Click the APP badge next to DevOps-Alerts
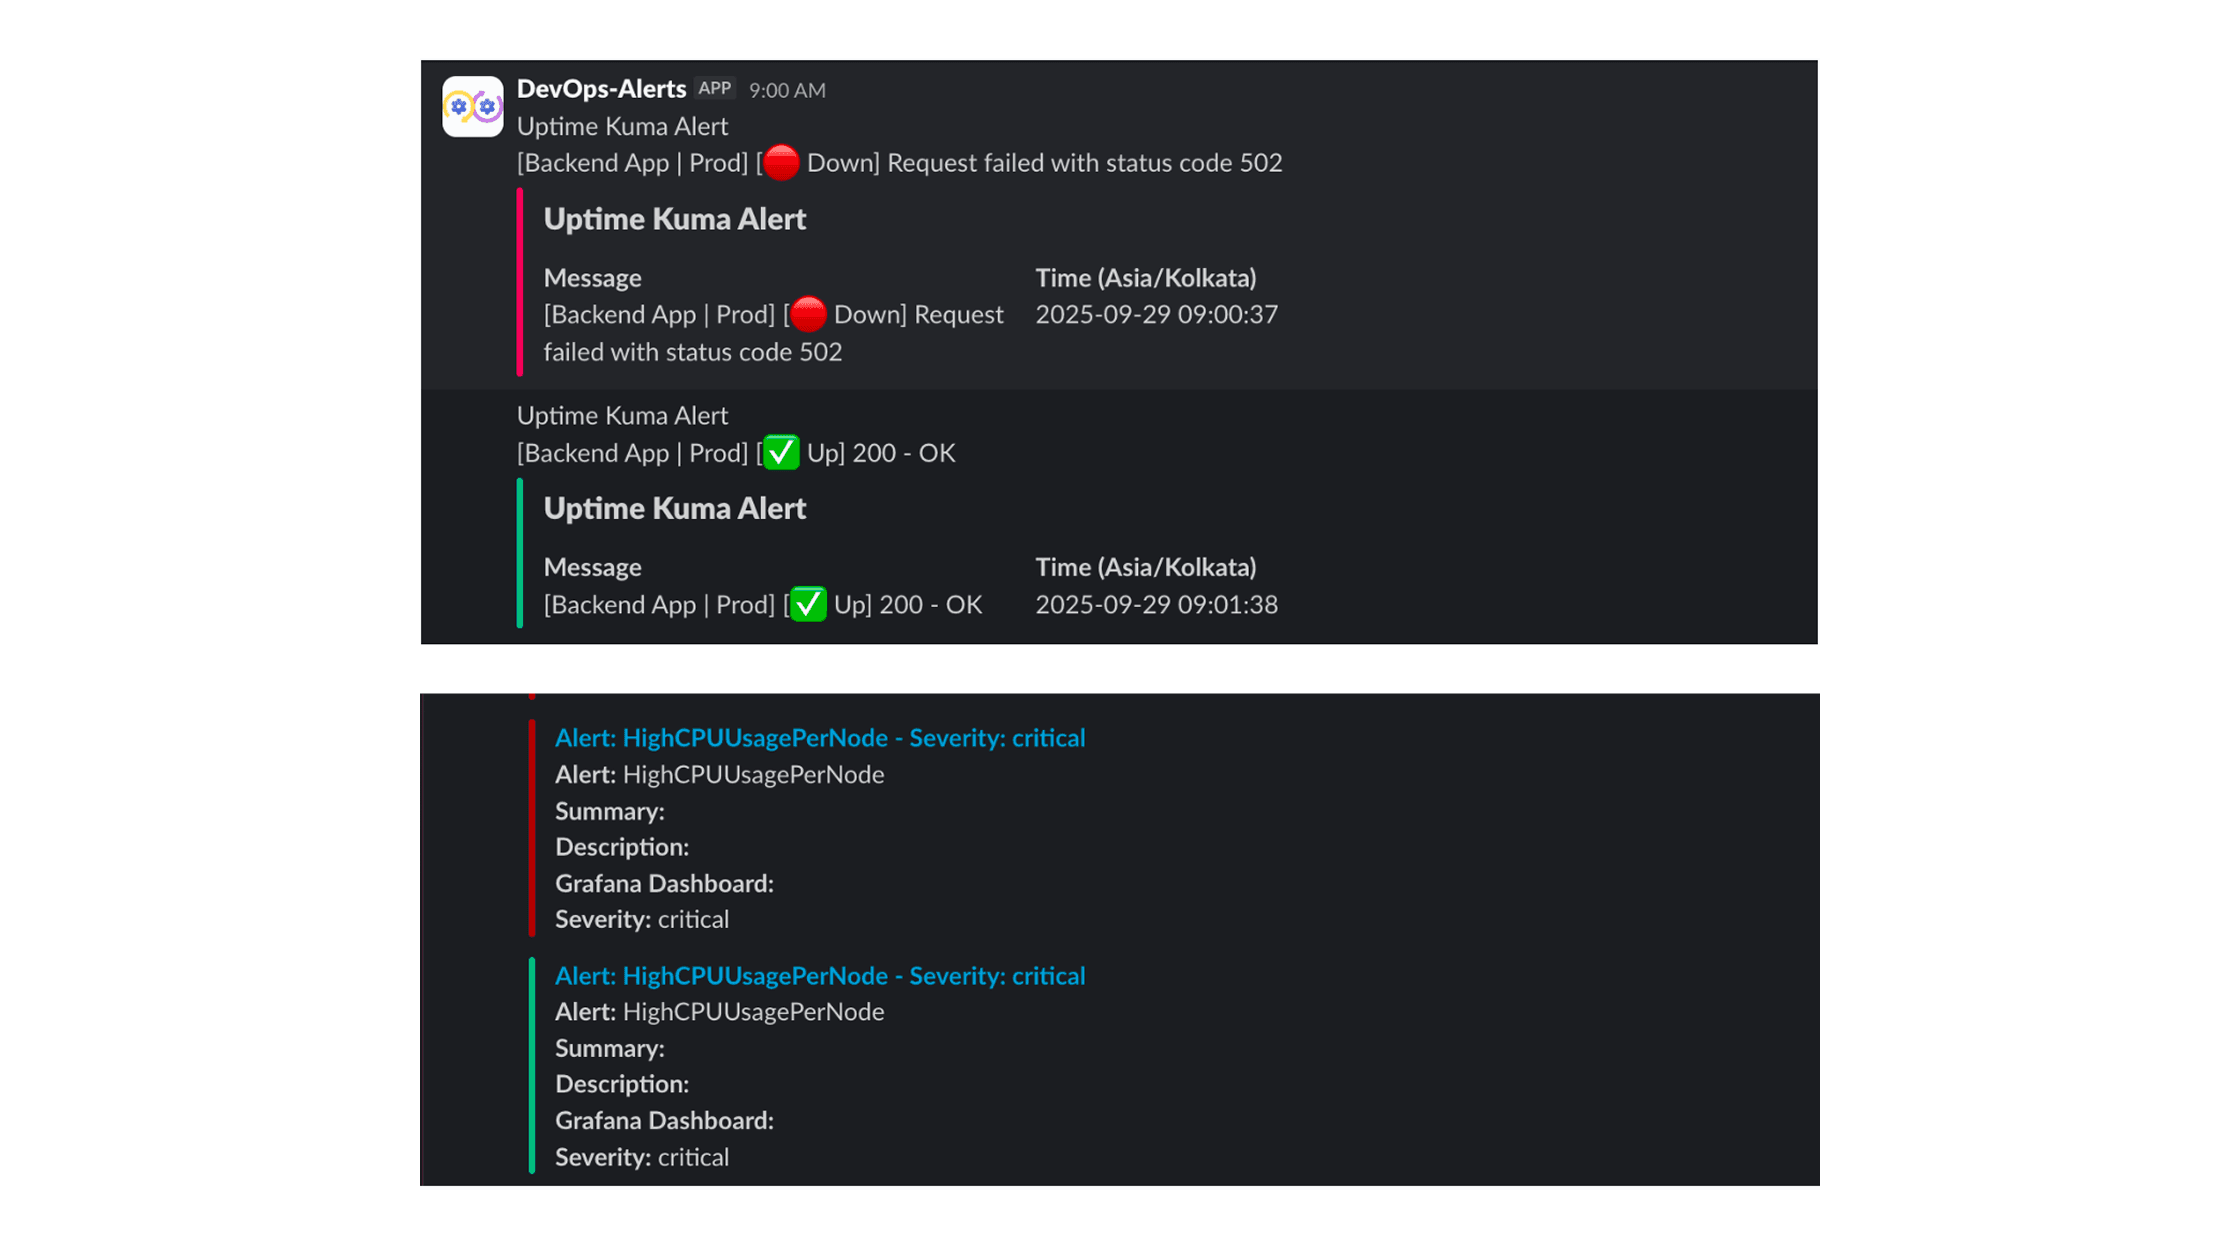The width and height of the screenshot is (2240, 1260). coord(714,88)
